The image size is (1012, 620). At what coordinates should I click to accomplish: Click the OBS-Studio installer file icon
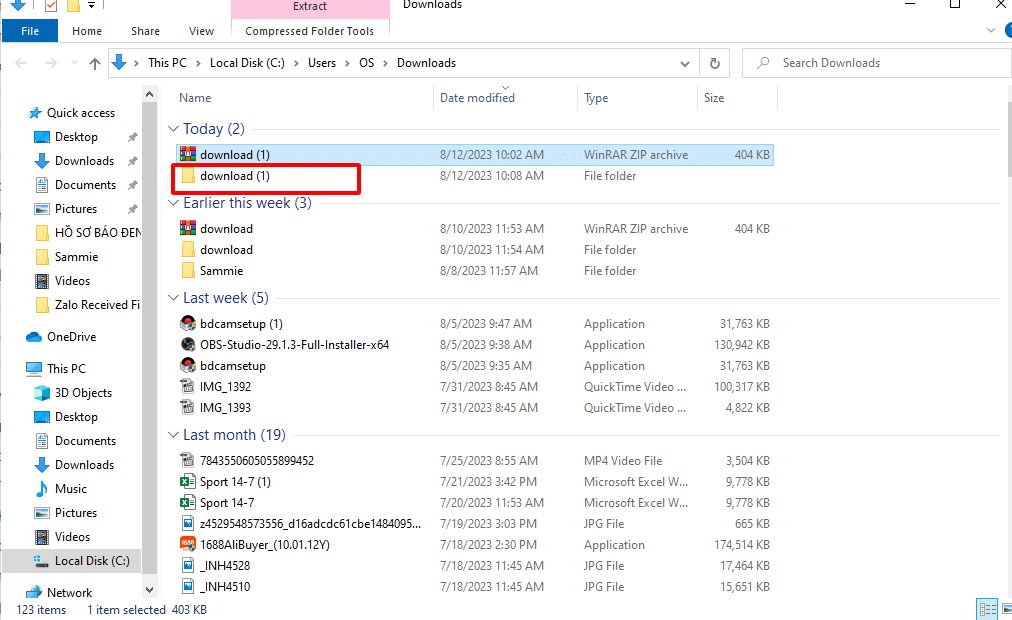tap(187, 345)
